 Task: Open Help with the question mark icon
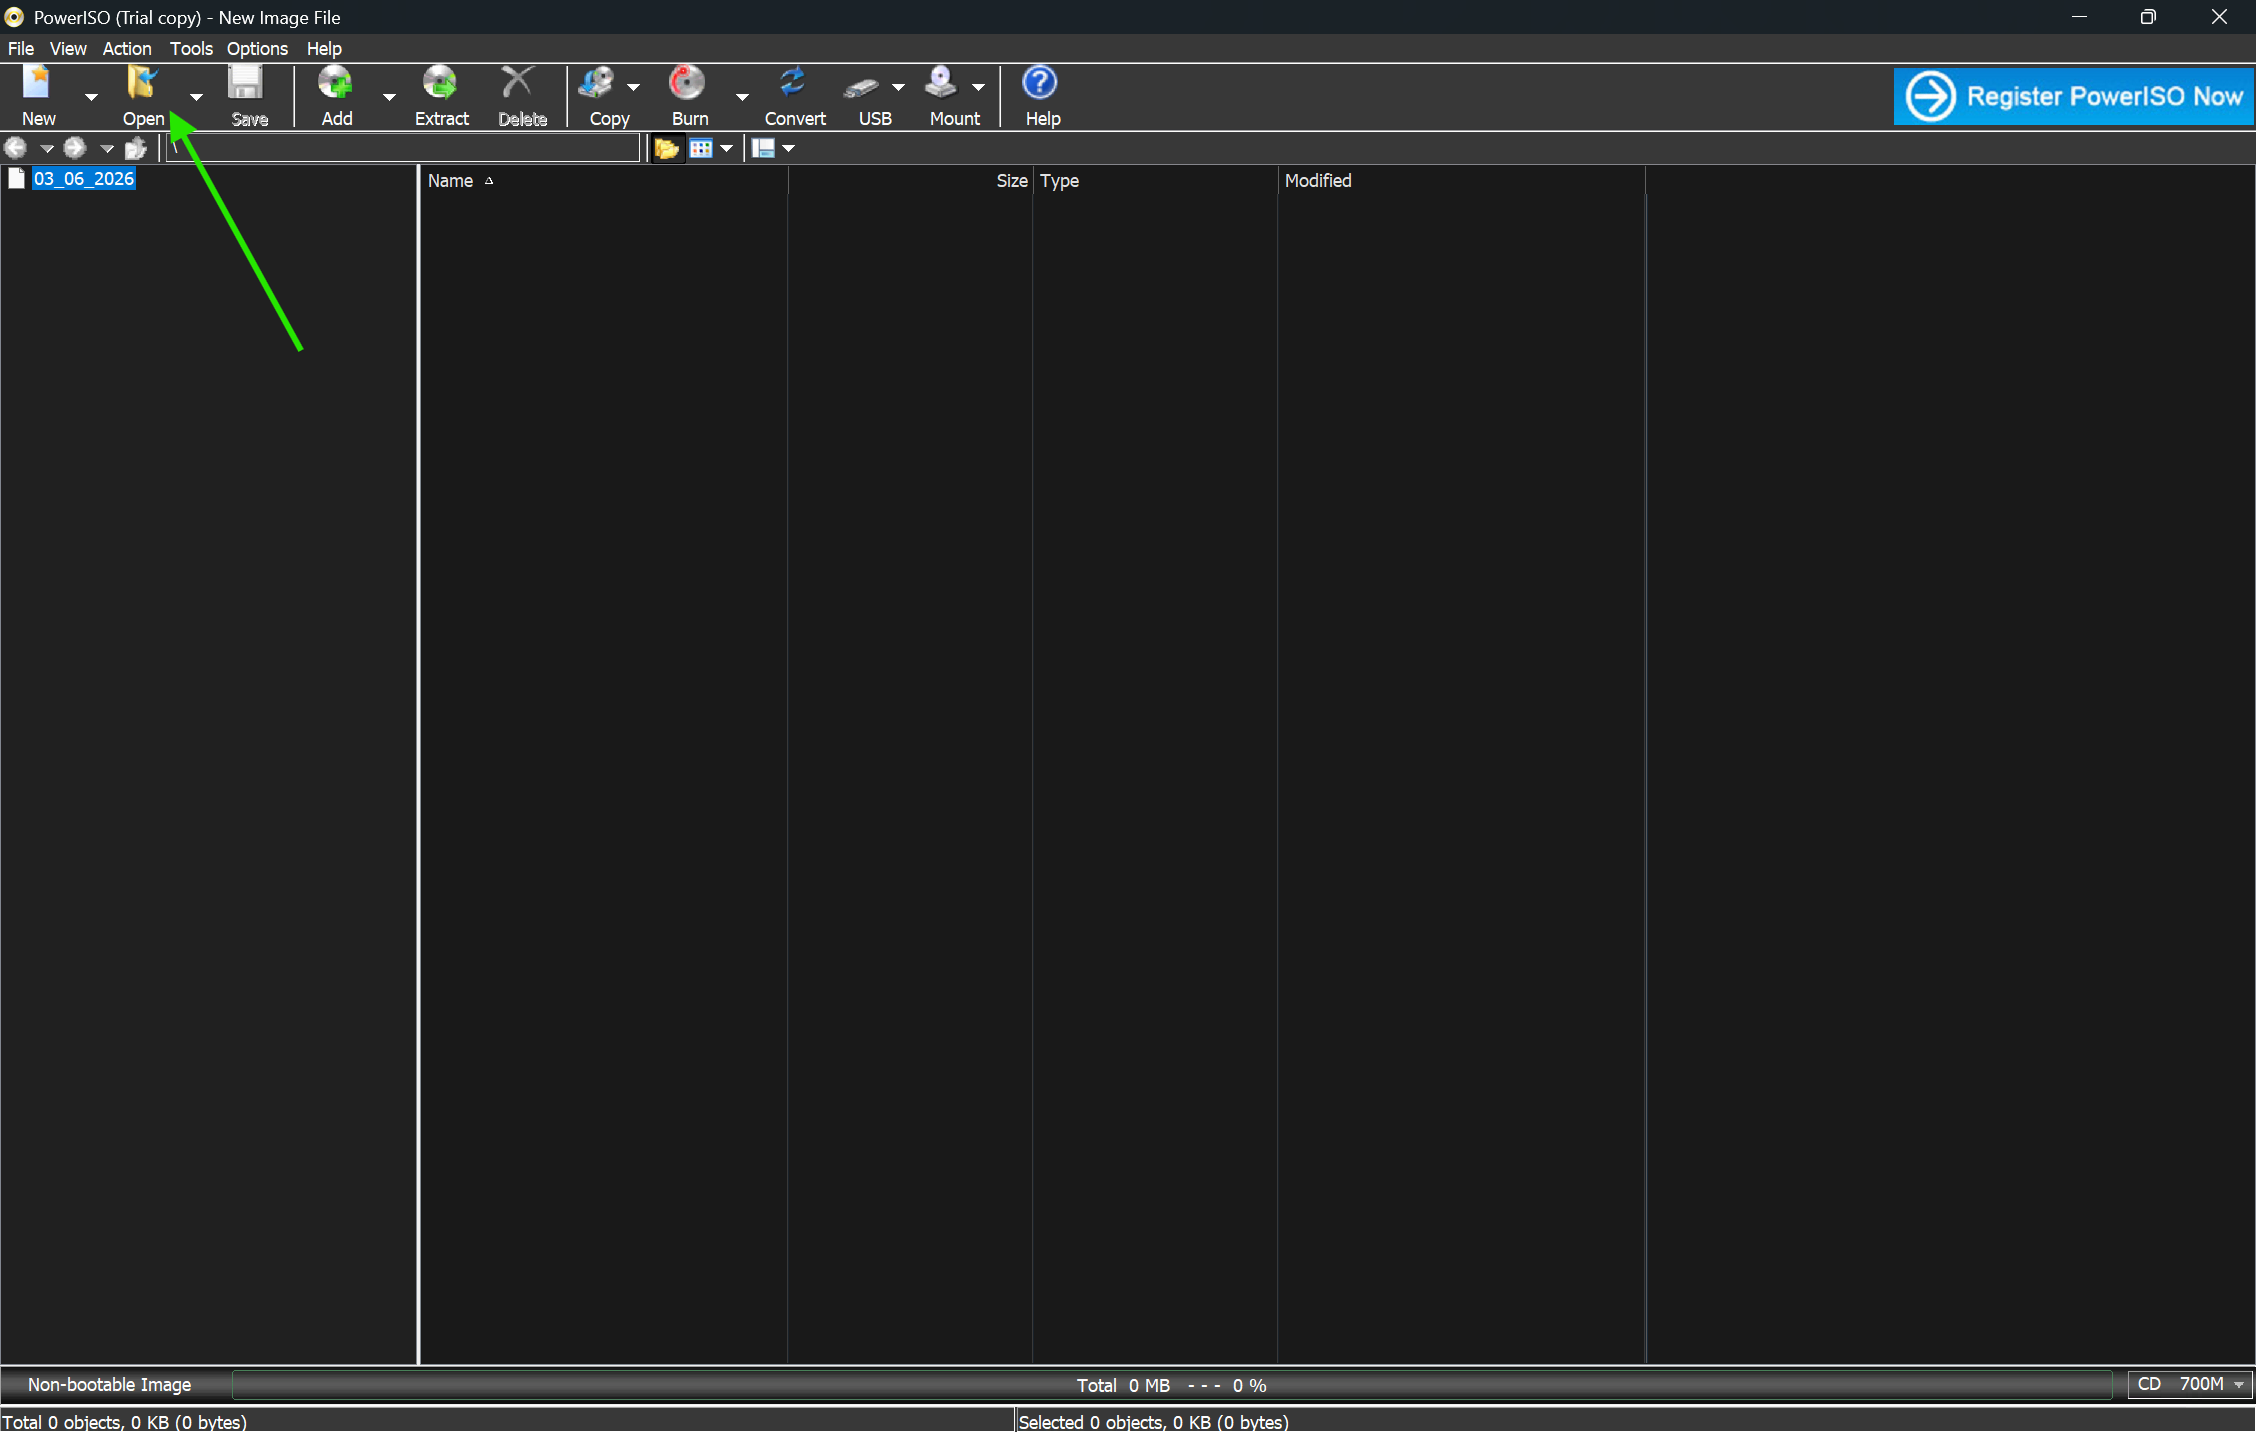tap(1040, 84)
